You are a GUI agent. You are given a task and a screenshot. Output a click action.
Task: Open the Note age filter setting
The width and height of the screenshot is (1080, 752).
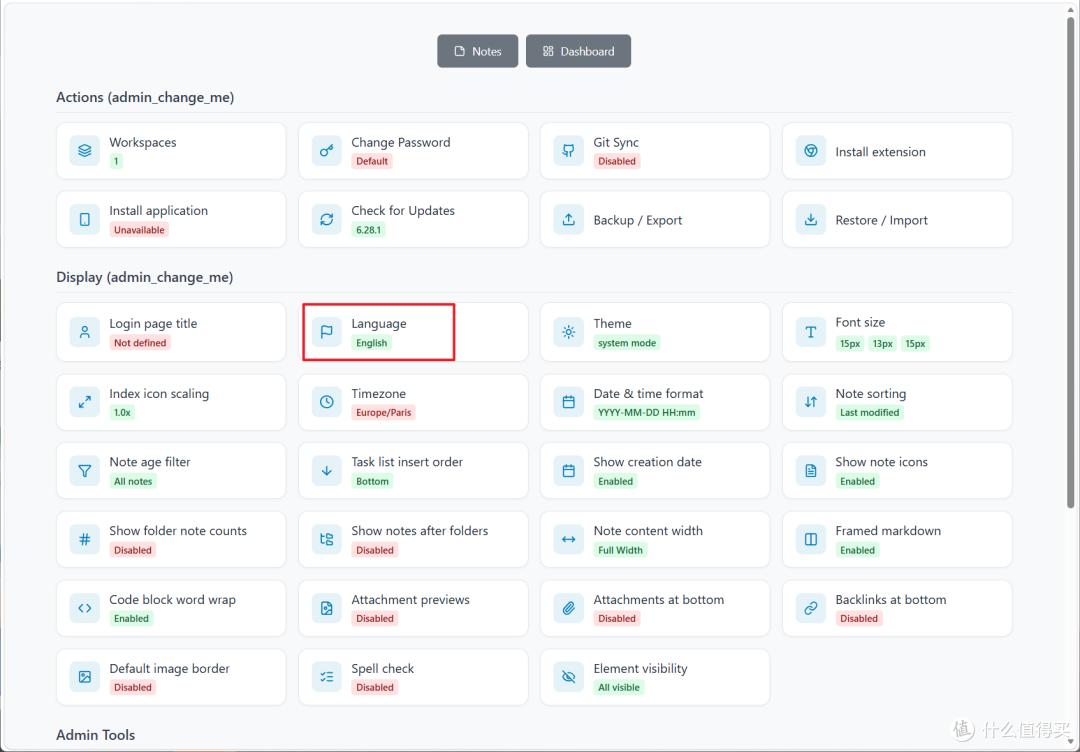[171, 471]
